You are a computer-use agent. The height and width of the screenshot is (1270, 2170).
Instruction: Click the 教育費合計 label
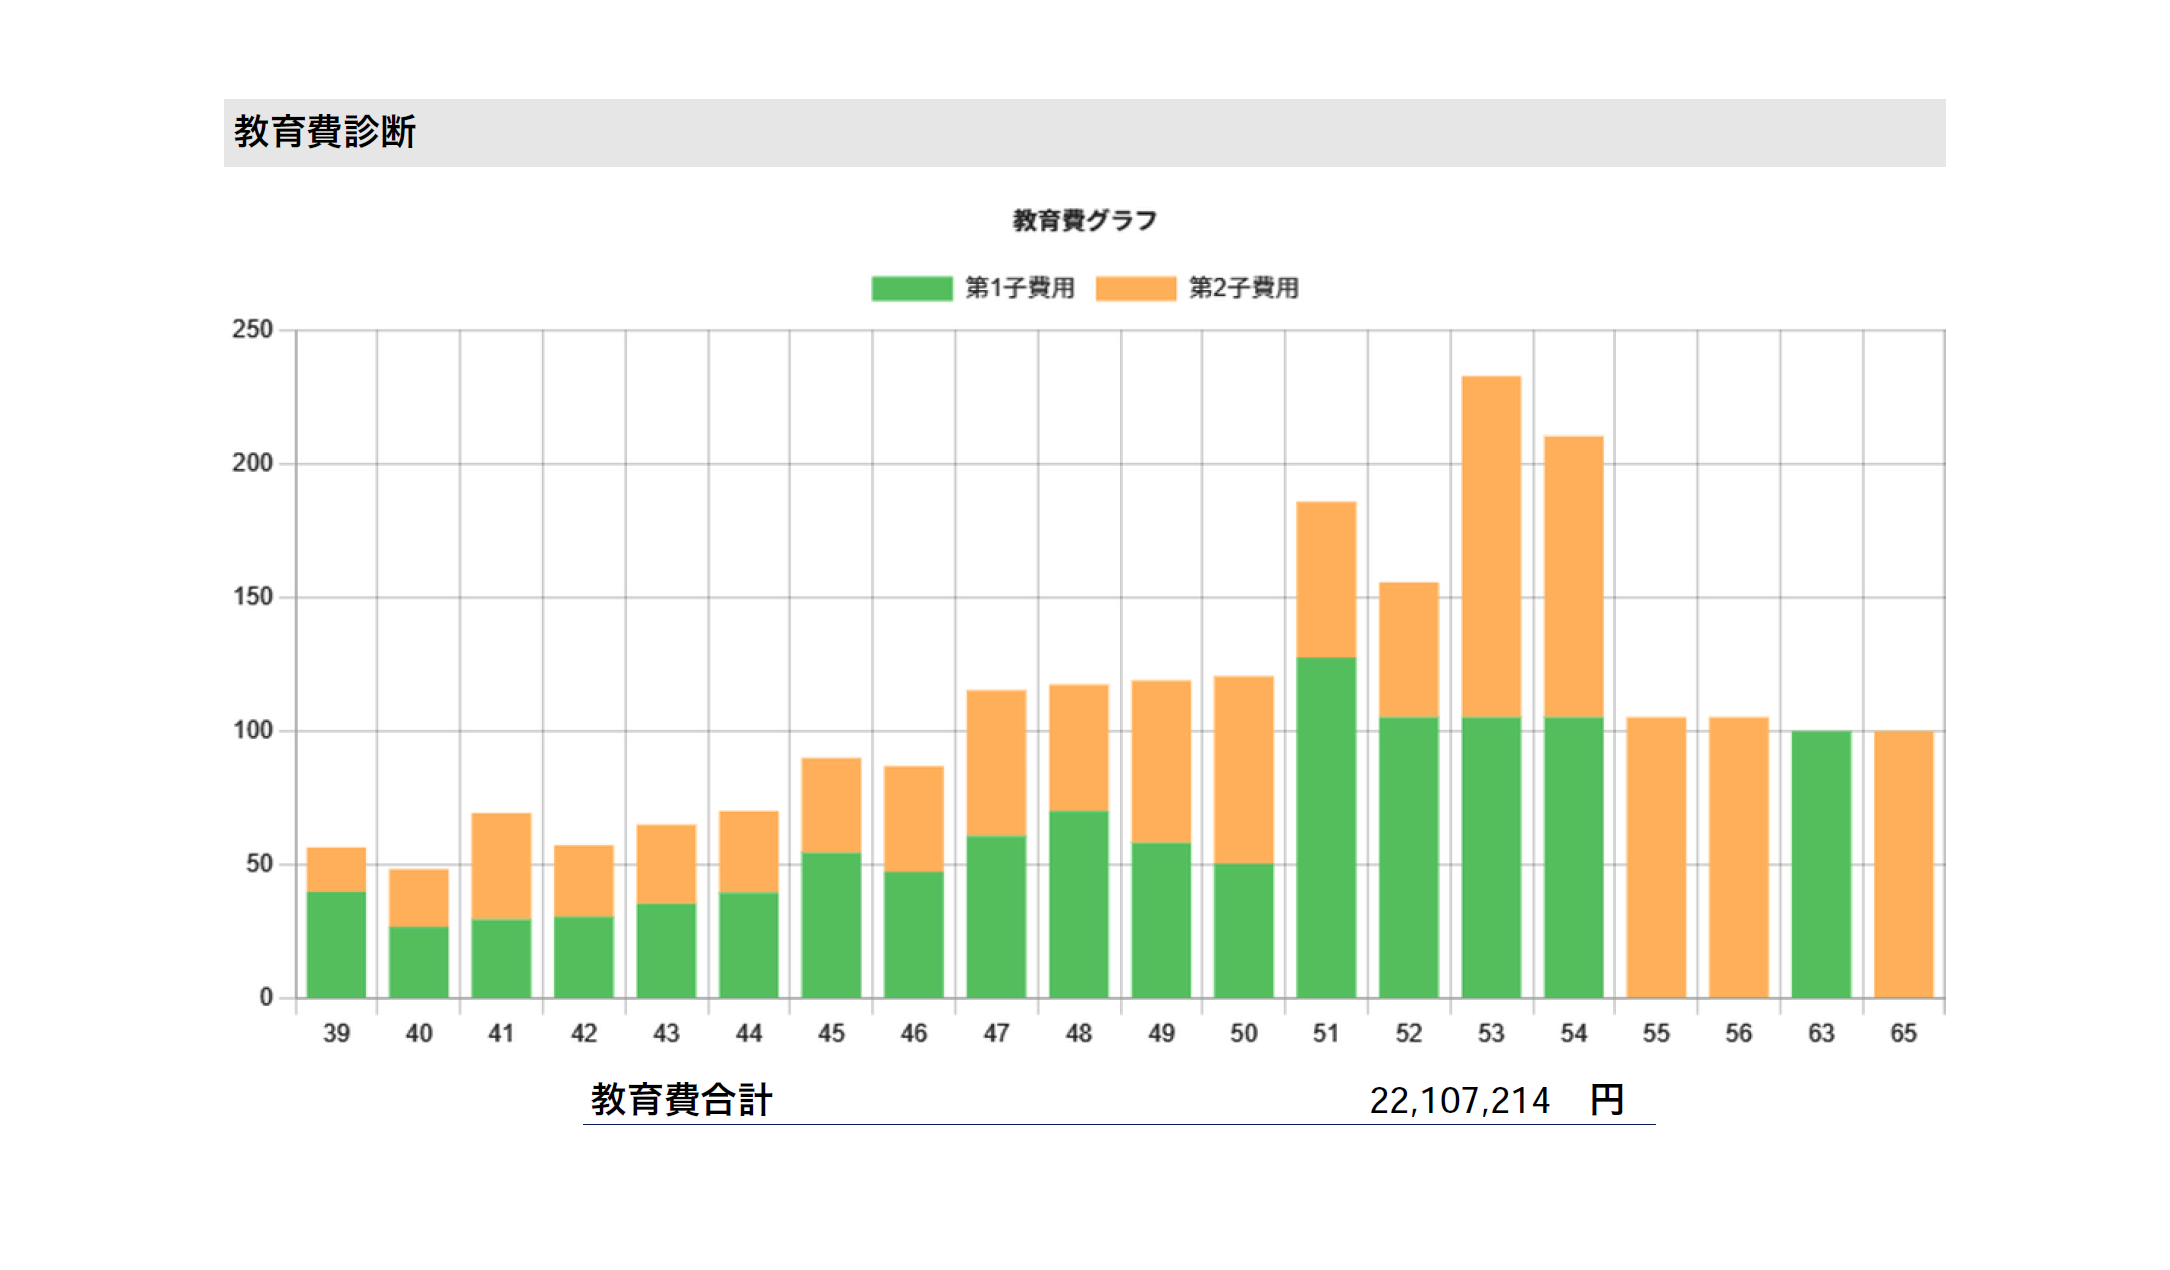tap(681, 1101)
